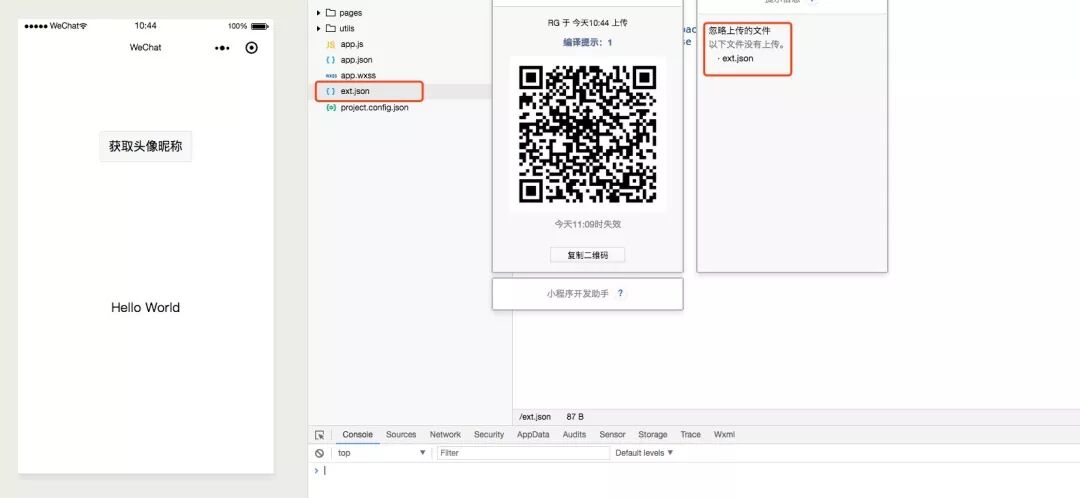The image size is (1080, 498).
Task: Open the Audits tab
Action: [574, 435]
